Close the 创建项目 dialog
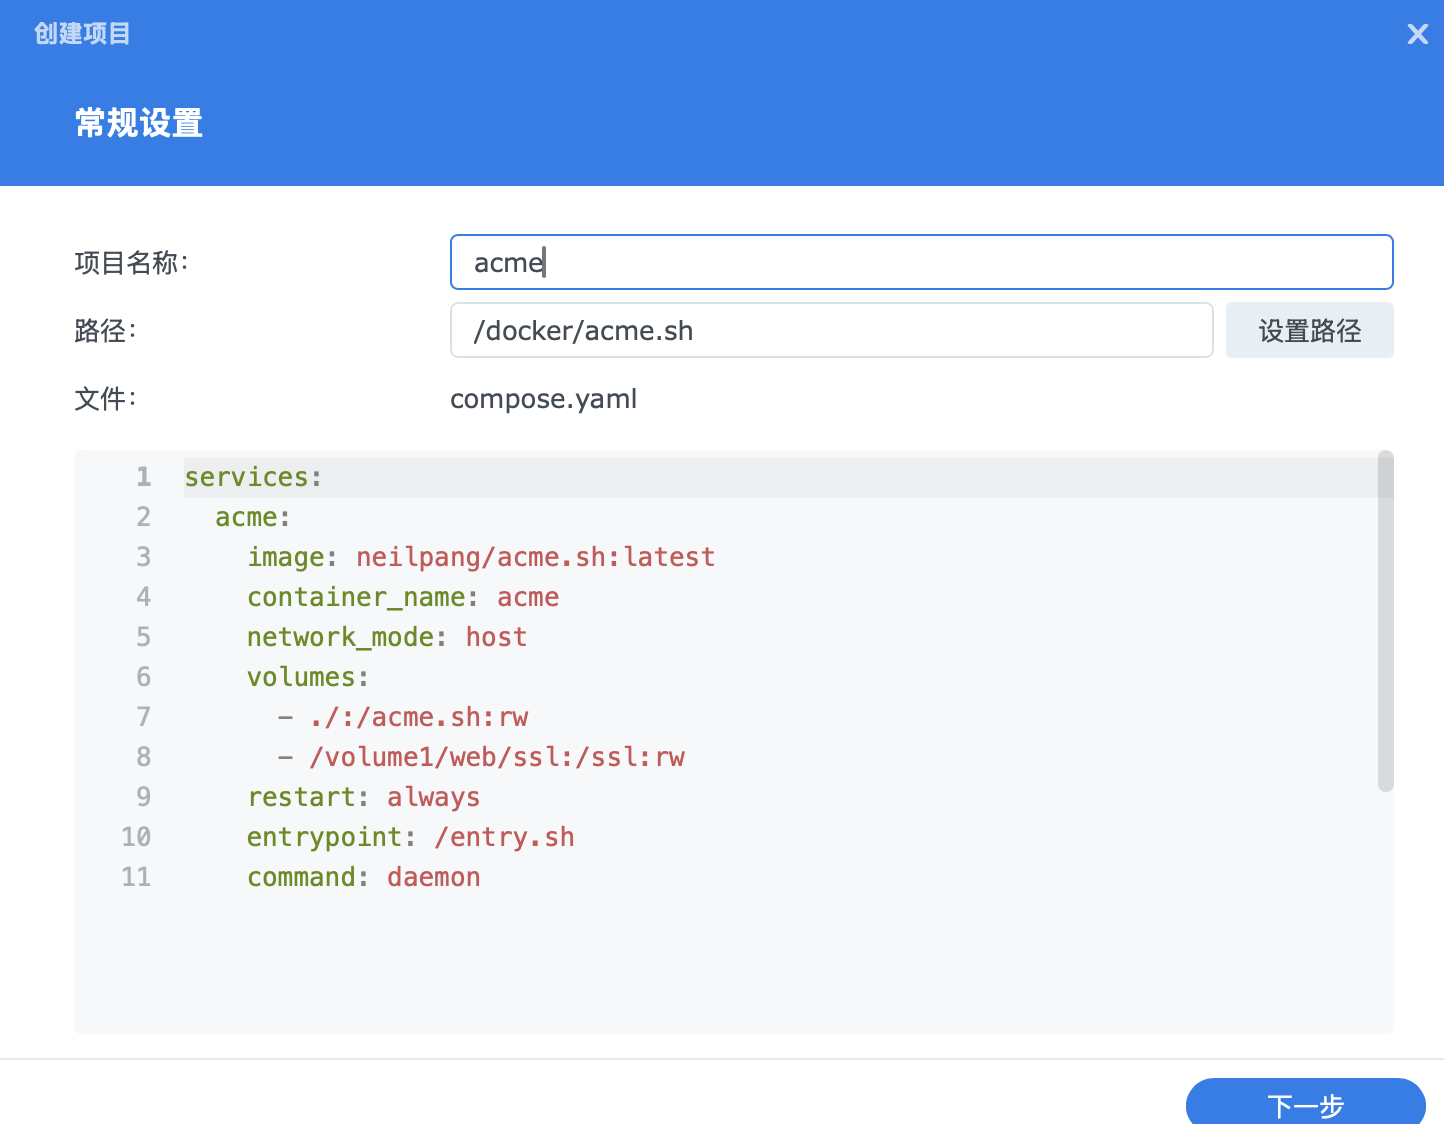Screen dimensions: 1444x1124 pos(1417,33)
